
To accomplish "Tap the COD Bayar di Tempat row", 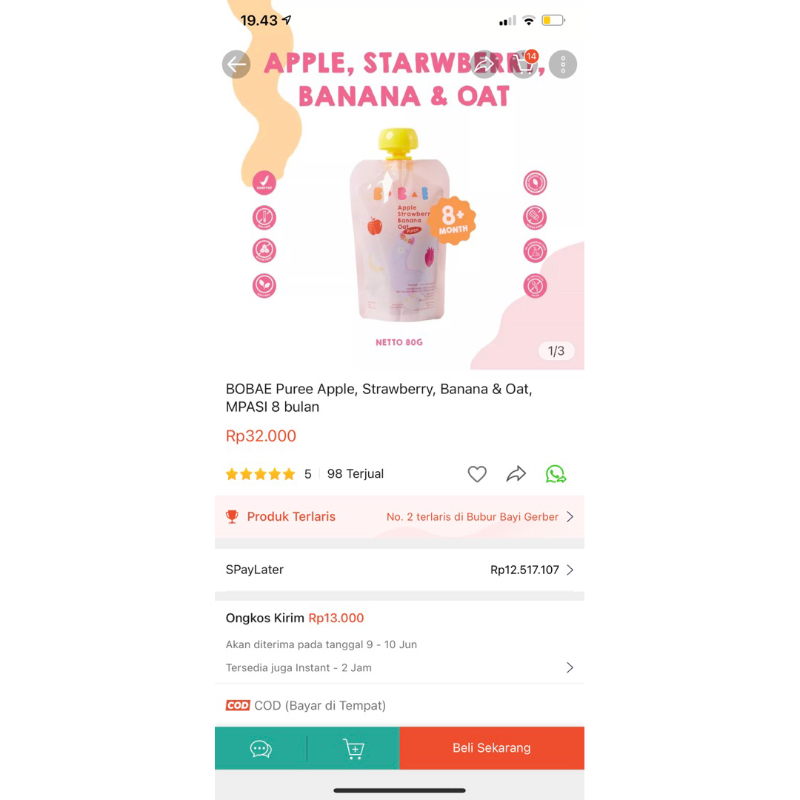I will [399, 706].
